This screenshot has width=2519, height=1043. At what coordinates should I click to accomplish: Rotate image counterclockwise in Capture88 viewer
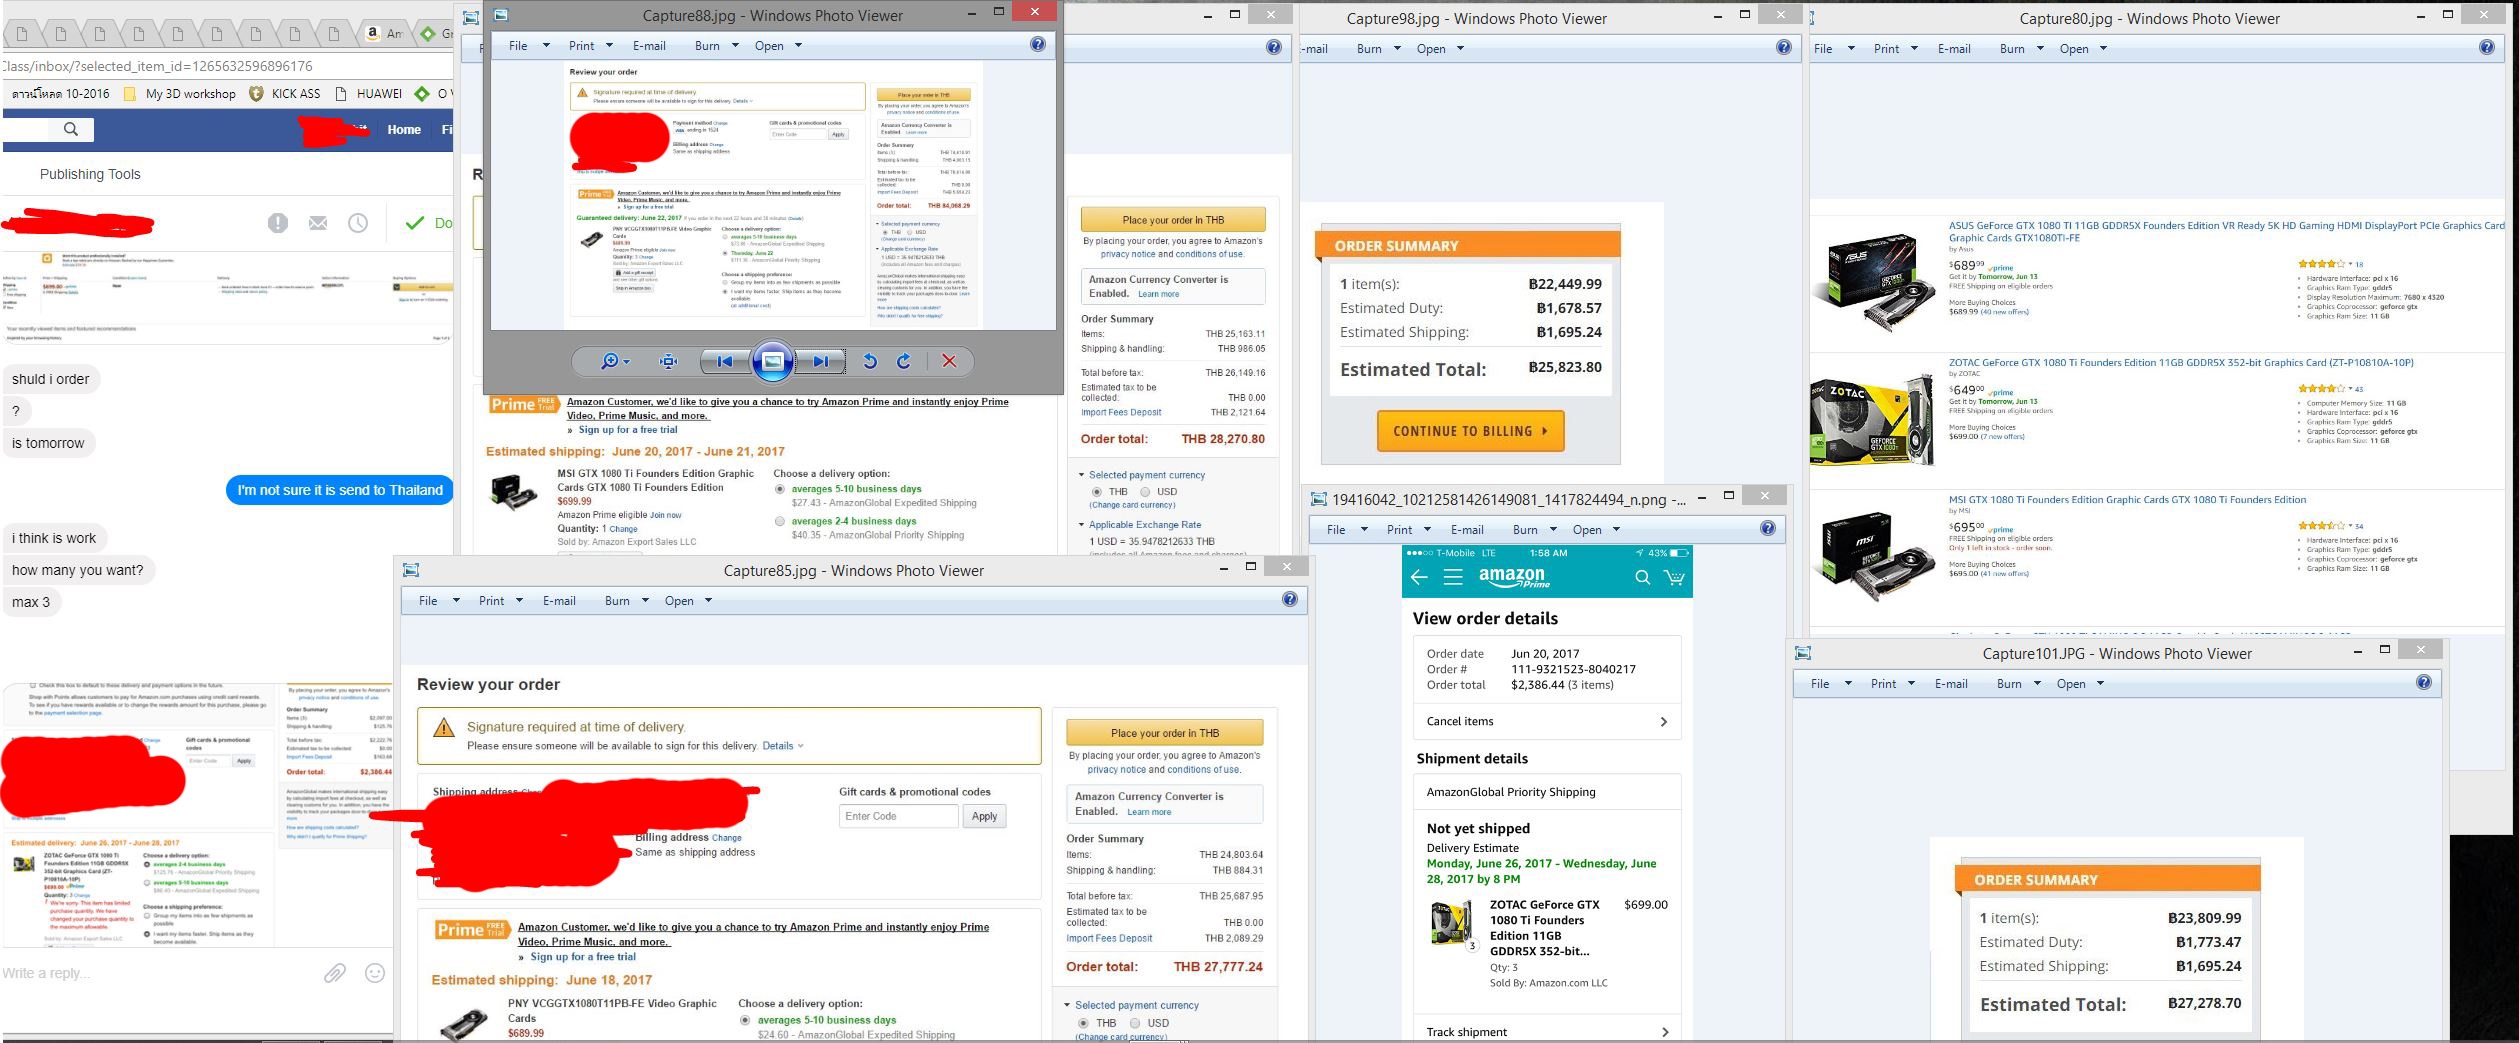[x=870, y=362]
